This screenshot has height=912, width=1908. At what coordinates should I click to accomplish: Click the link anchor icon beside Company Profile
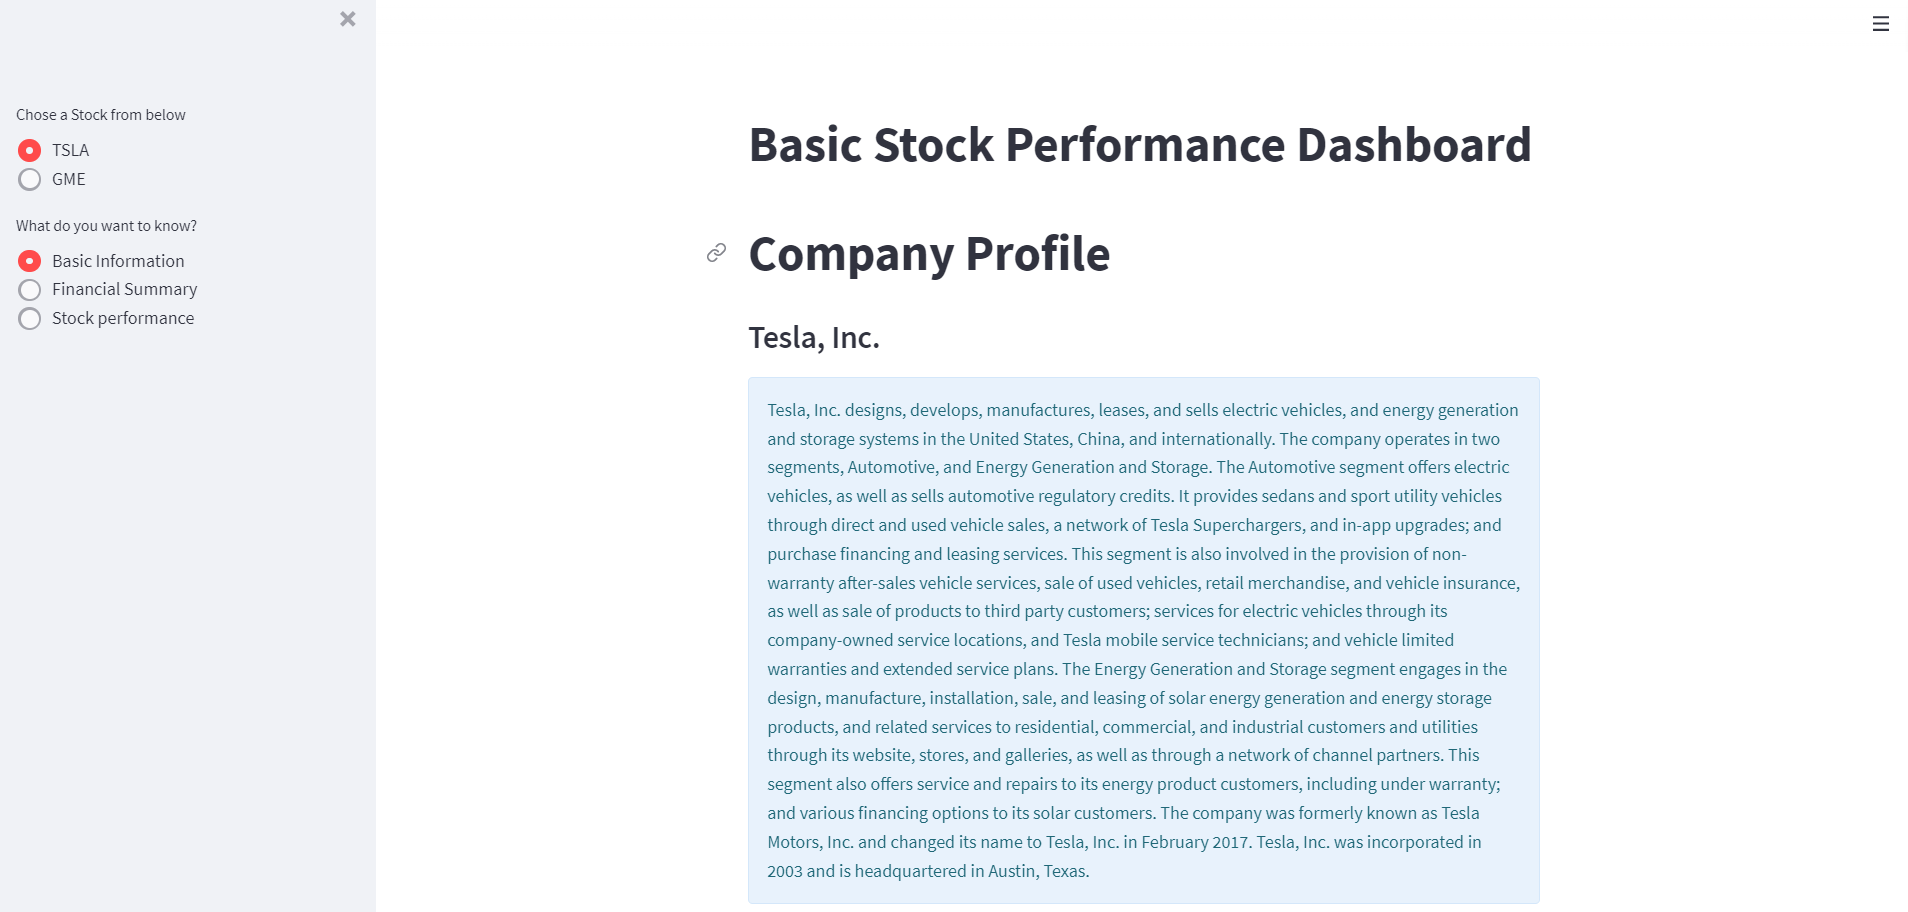(x=715, y=253)
